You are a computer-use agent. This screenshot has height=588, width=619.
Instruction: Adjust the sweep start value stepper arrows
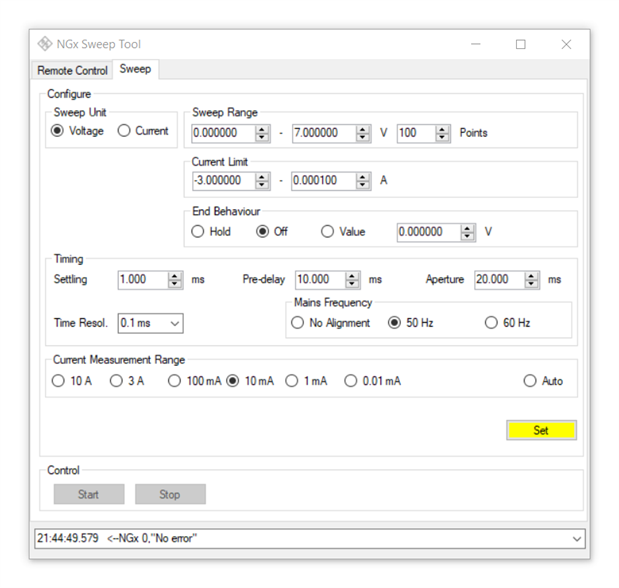tap(262, 133)
